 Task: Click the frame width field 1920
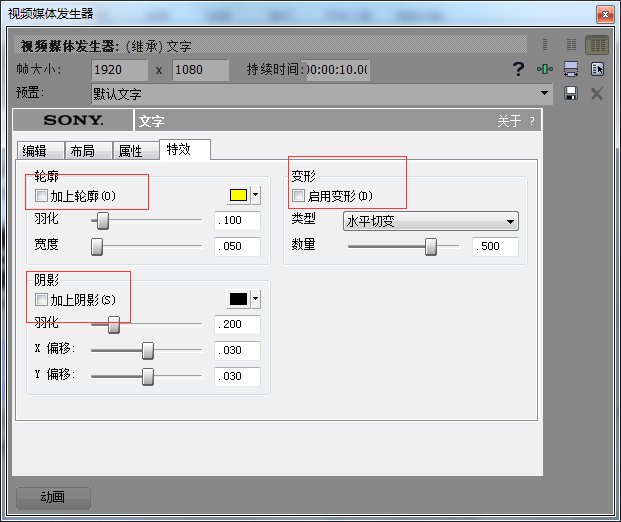(119, 70)
